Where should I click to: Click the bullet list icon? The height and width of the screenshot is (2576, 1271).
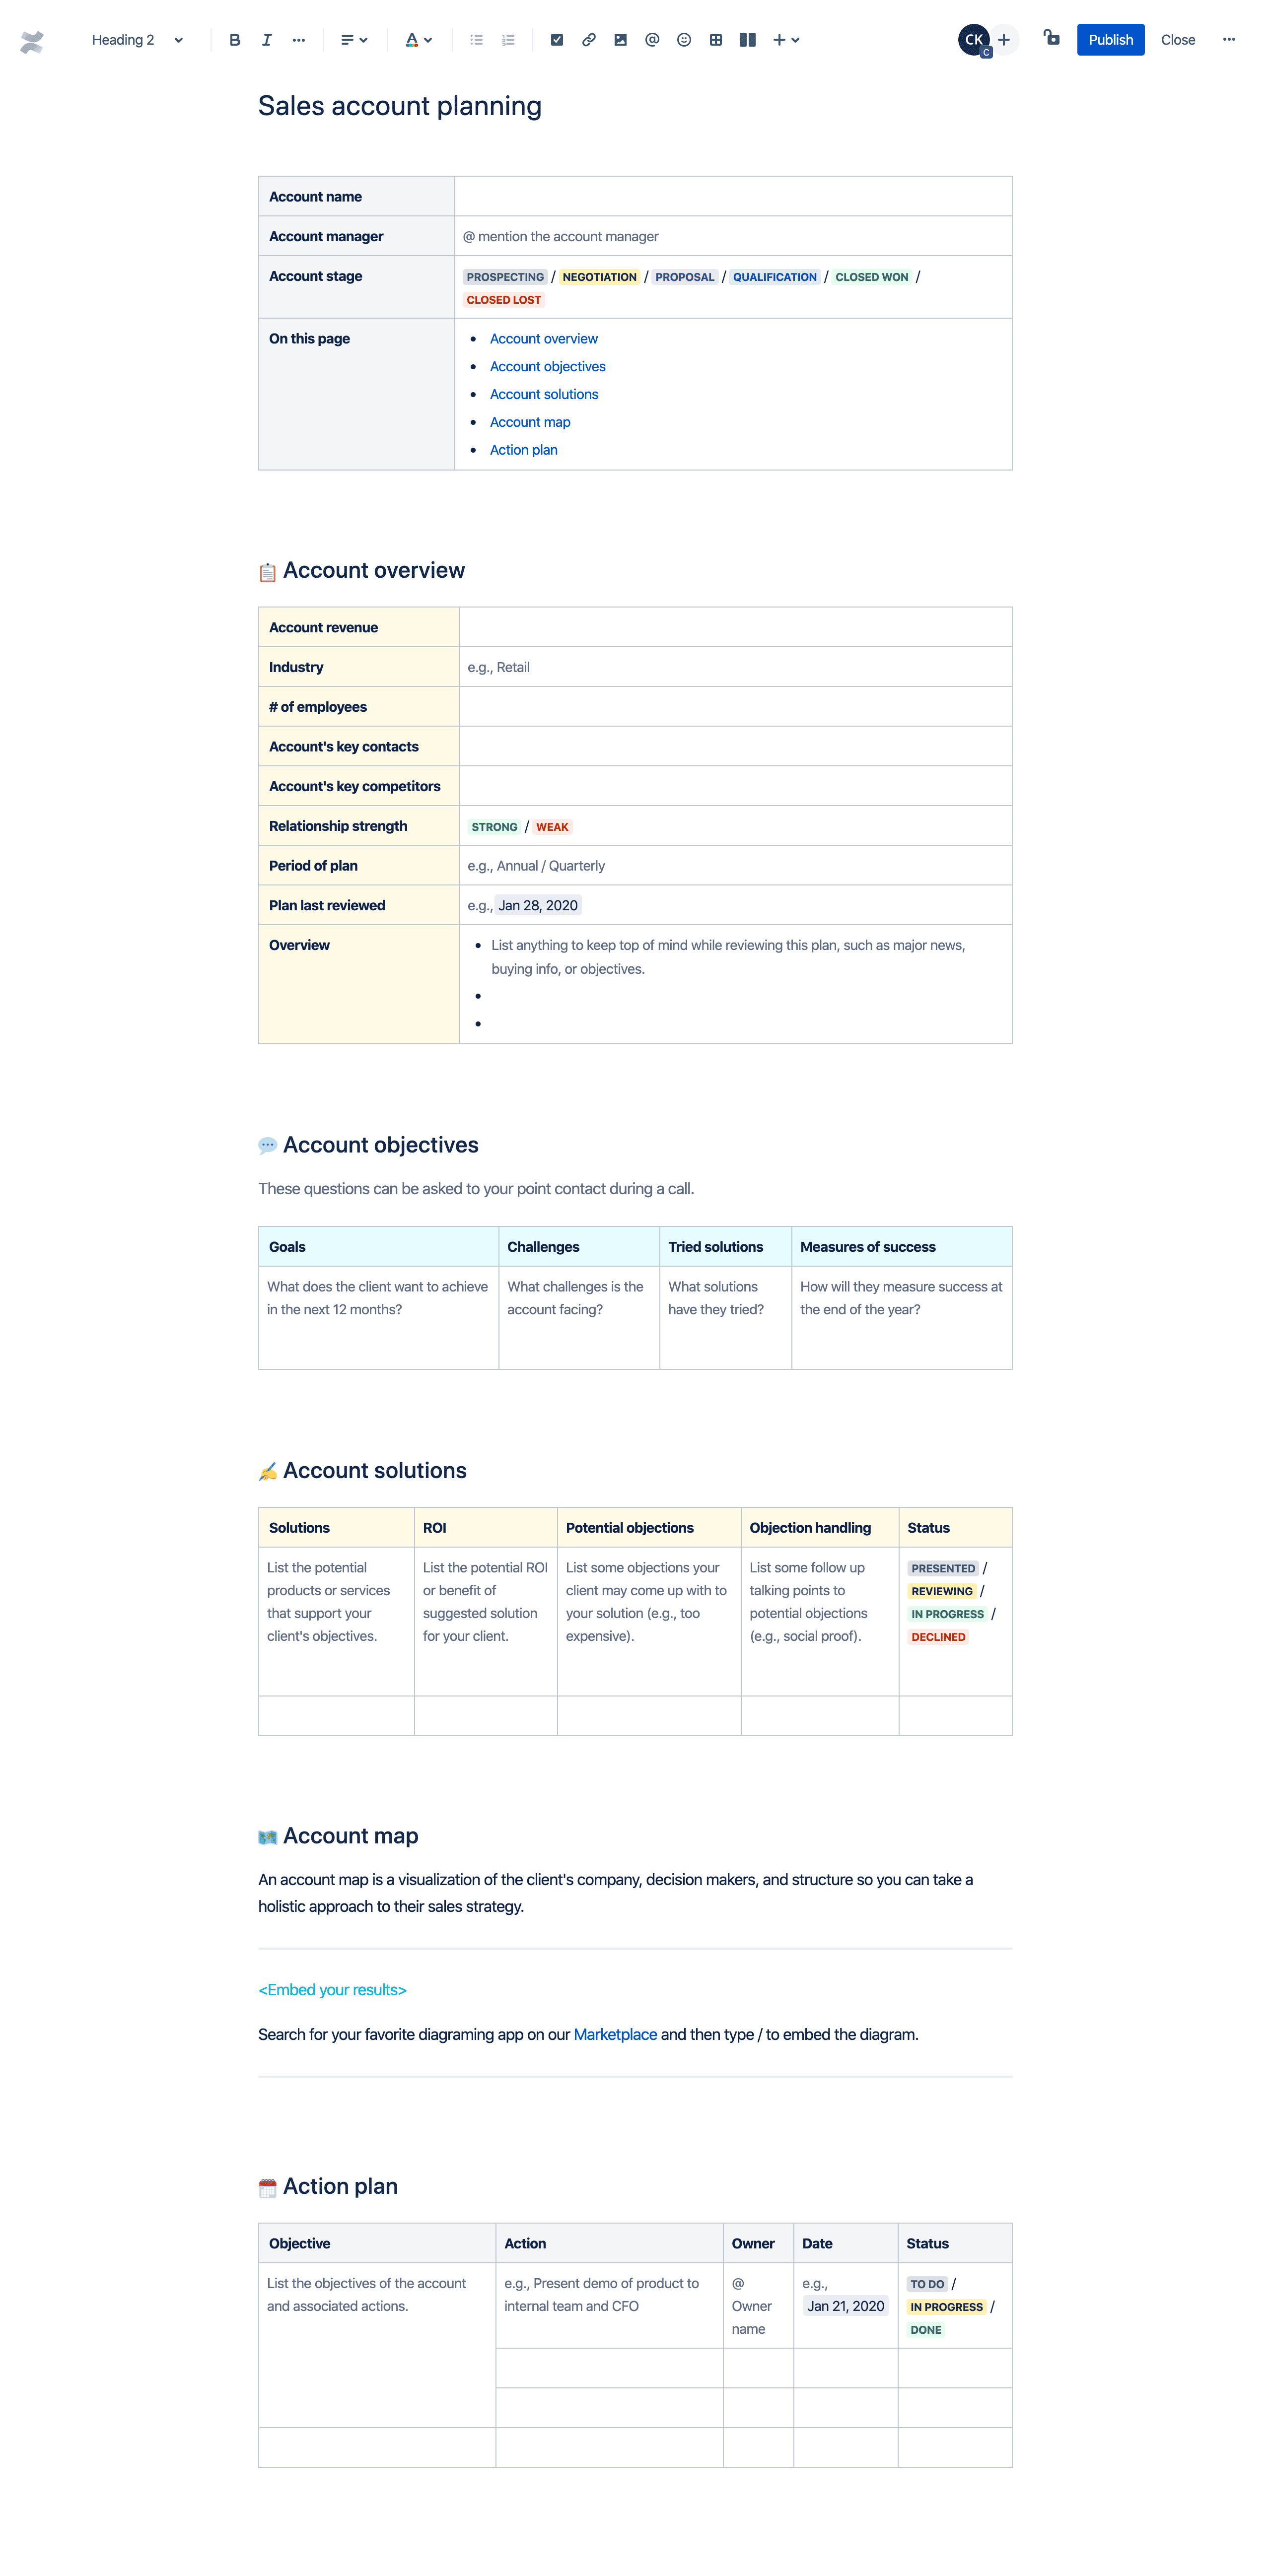(477, 39)
